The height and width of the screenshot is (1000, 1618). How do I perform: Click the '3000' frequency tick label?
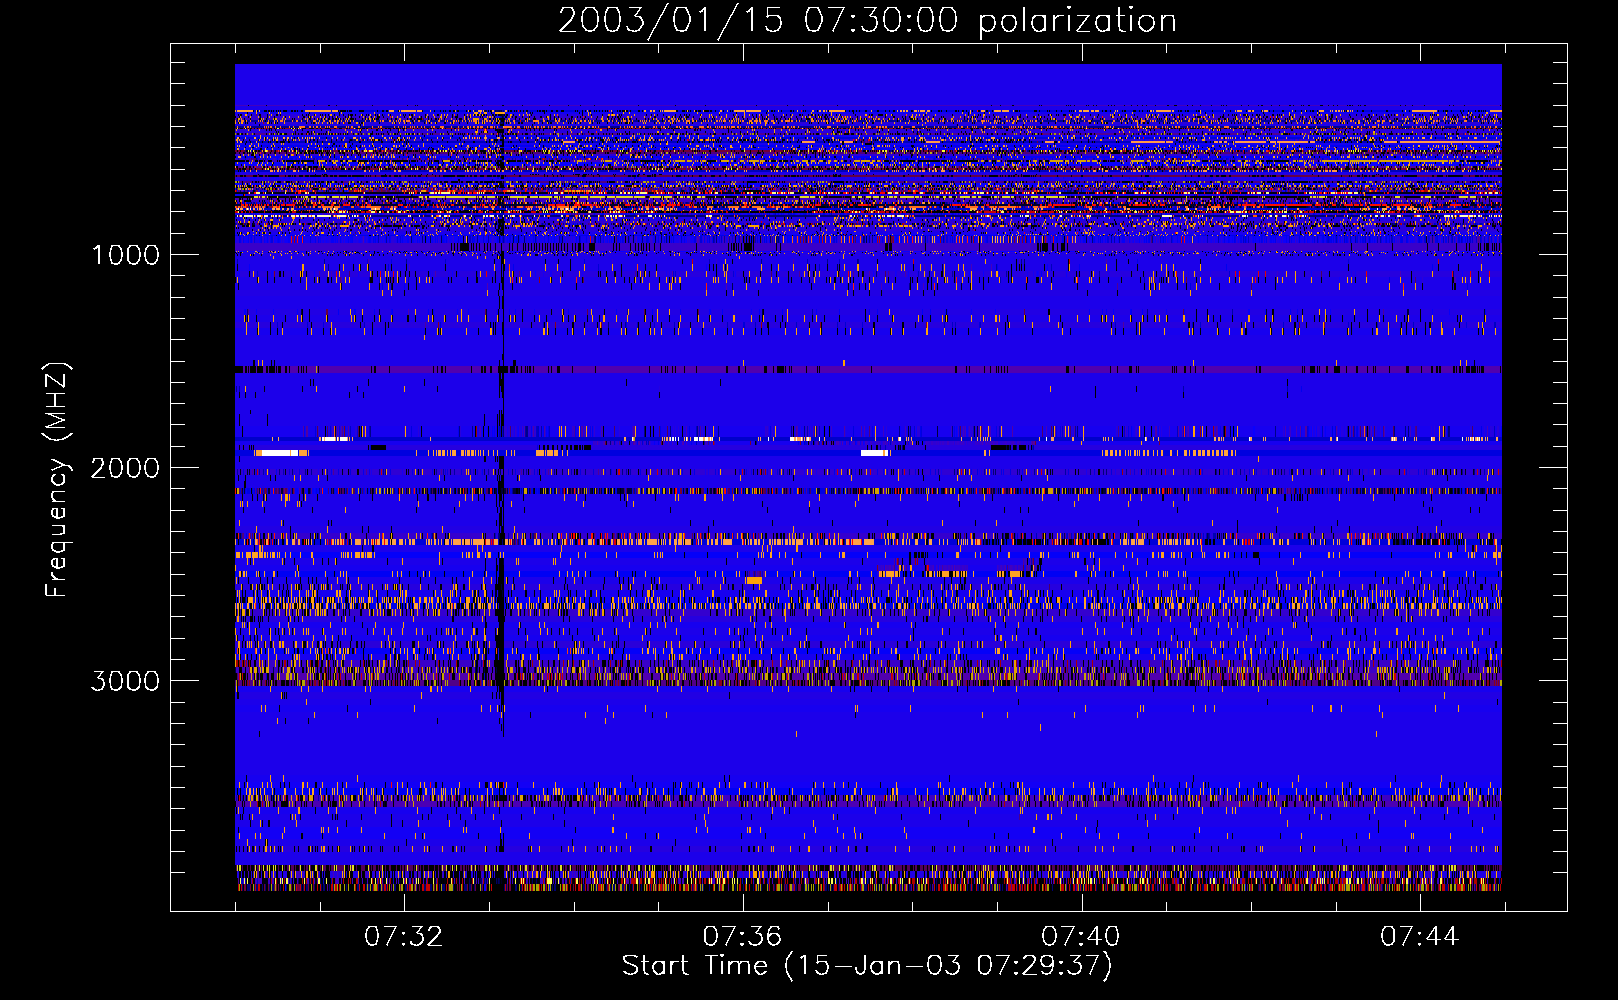pos(125,681)
